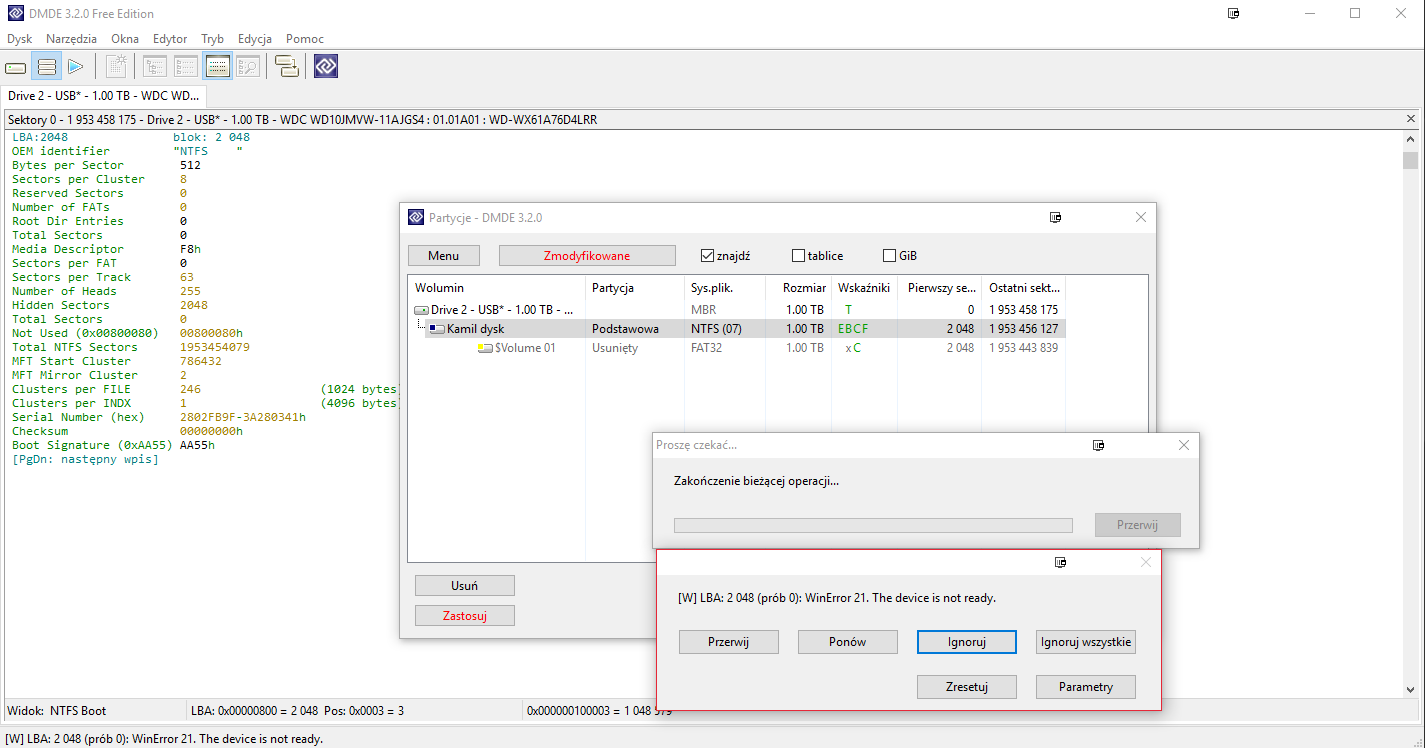Click the new sparkle page toolbar icon
Viewport: 1425px width, 748px height.
pyautogui.click(x=116, y=67)
